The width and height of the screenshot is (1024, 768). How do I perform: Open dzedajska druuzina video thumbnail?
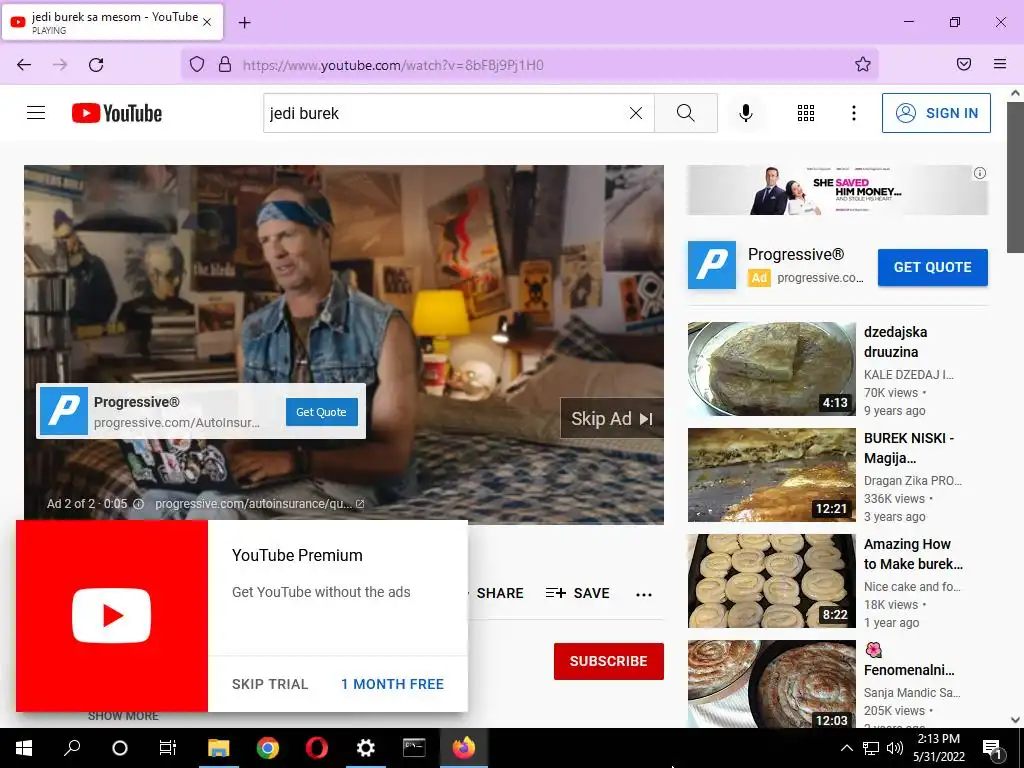tap(771, 368)
